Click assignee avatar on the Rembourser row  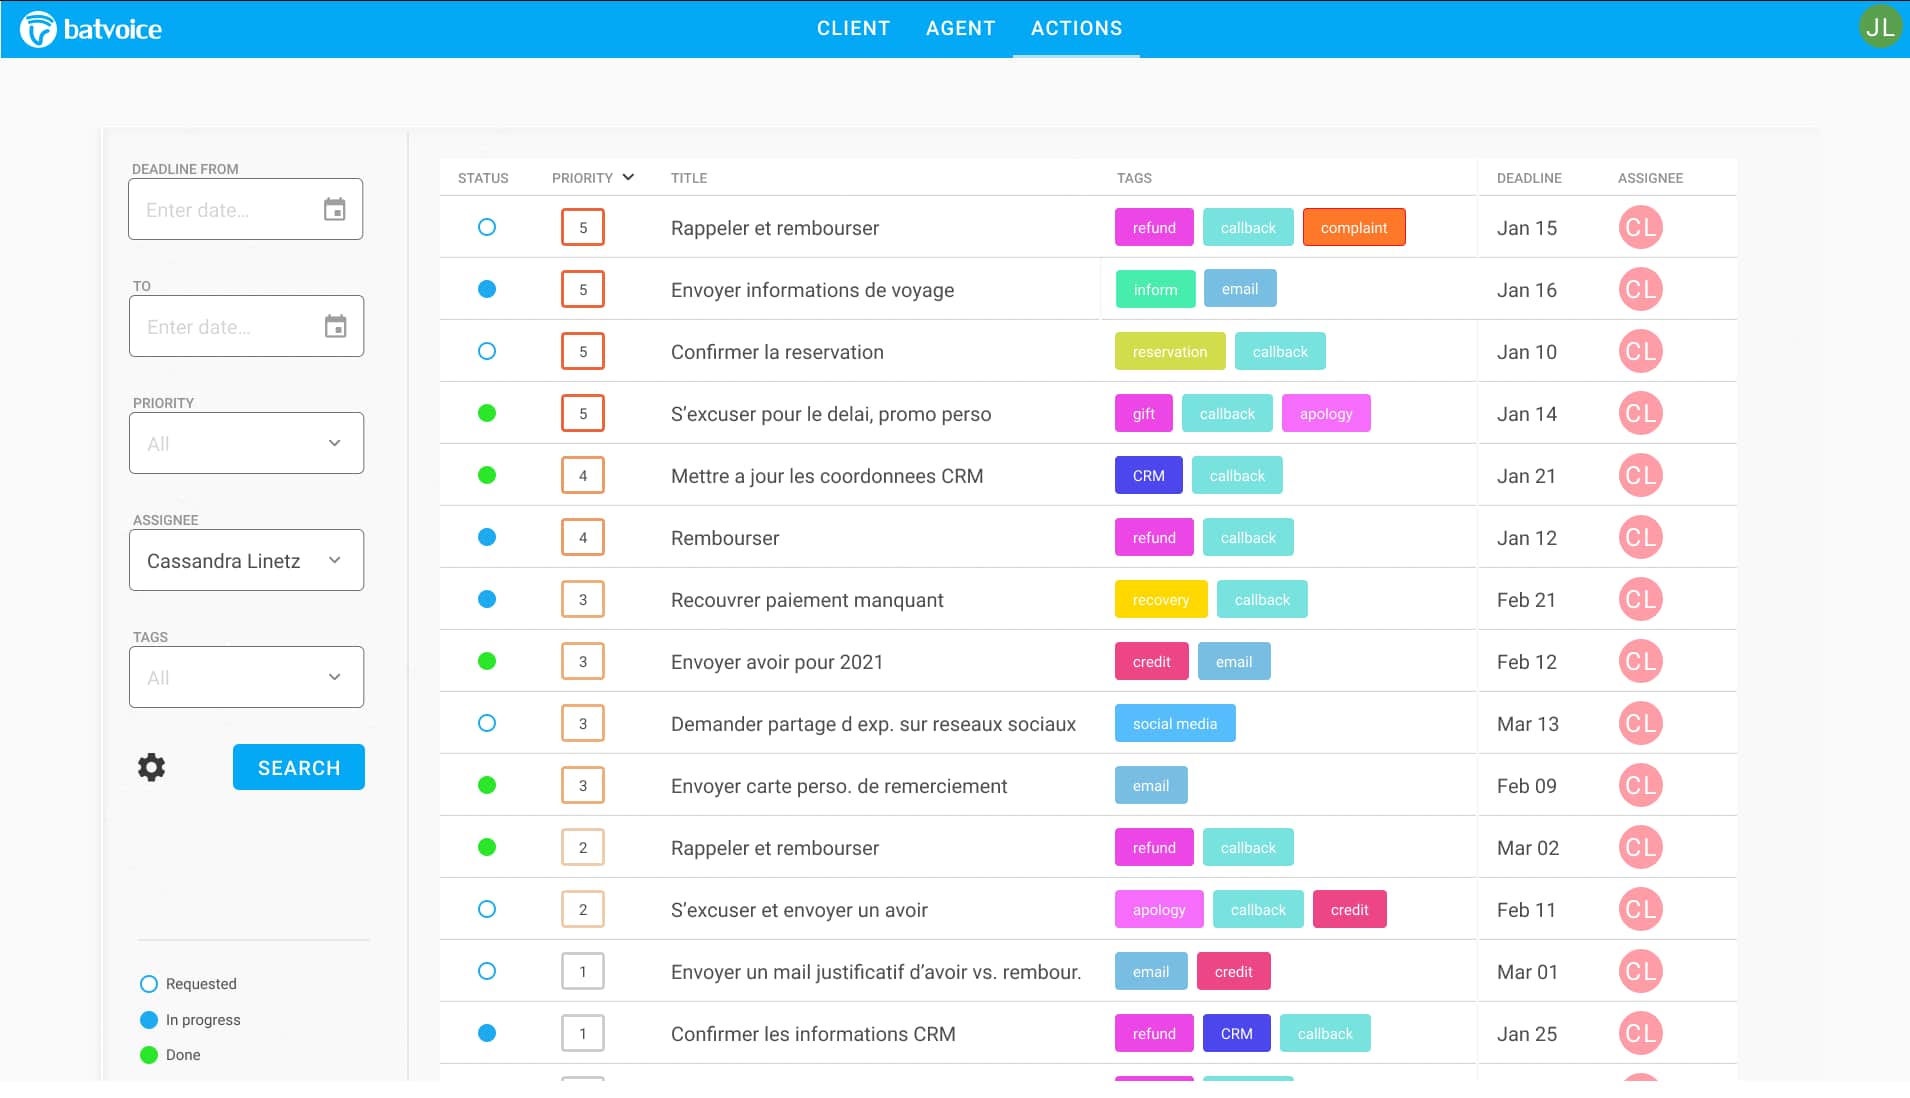click(1640, 538)
